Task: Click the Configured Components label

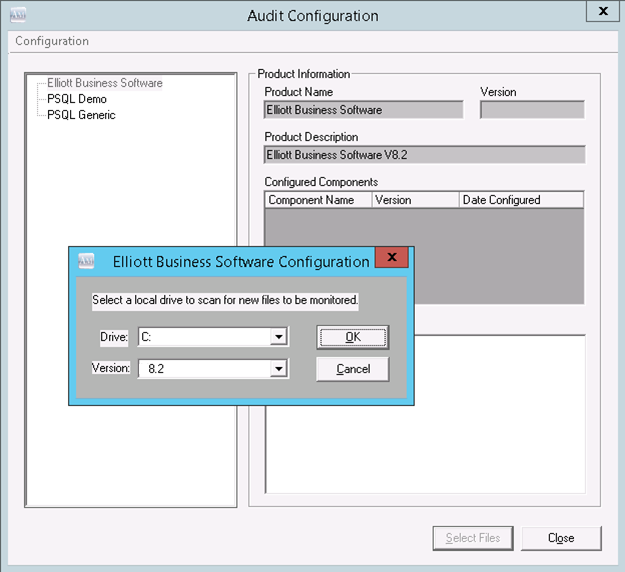Action: point(321,182)
